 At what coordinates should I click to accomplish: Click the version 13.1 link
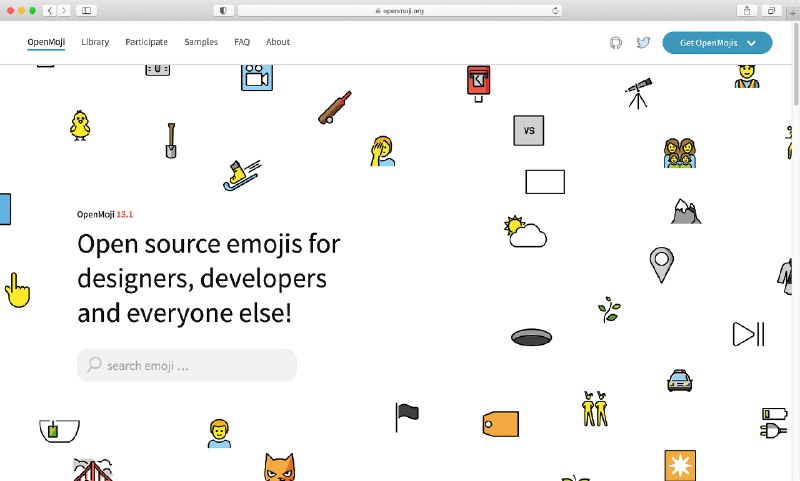click(x=124, y=214)
